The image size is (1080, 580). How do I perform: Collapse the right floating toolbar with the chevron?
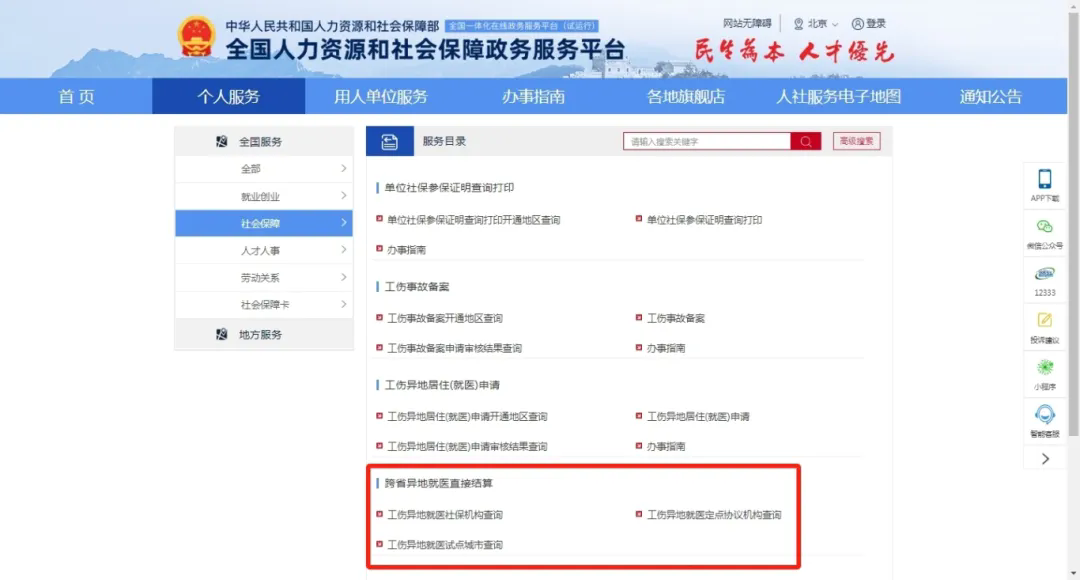pos(1045,459)
